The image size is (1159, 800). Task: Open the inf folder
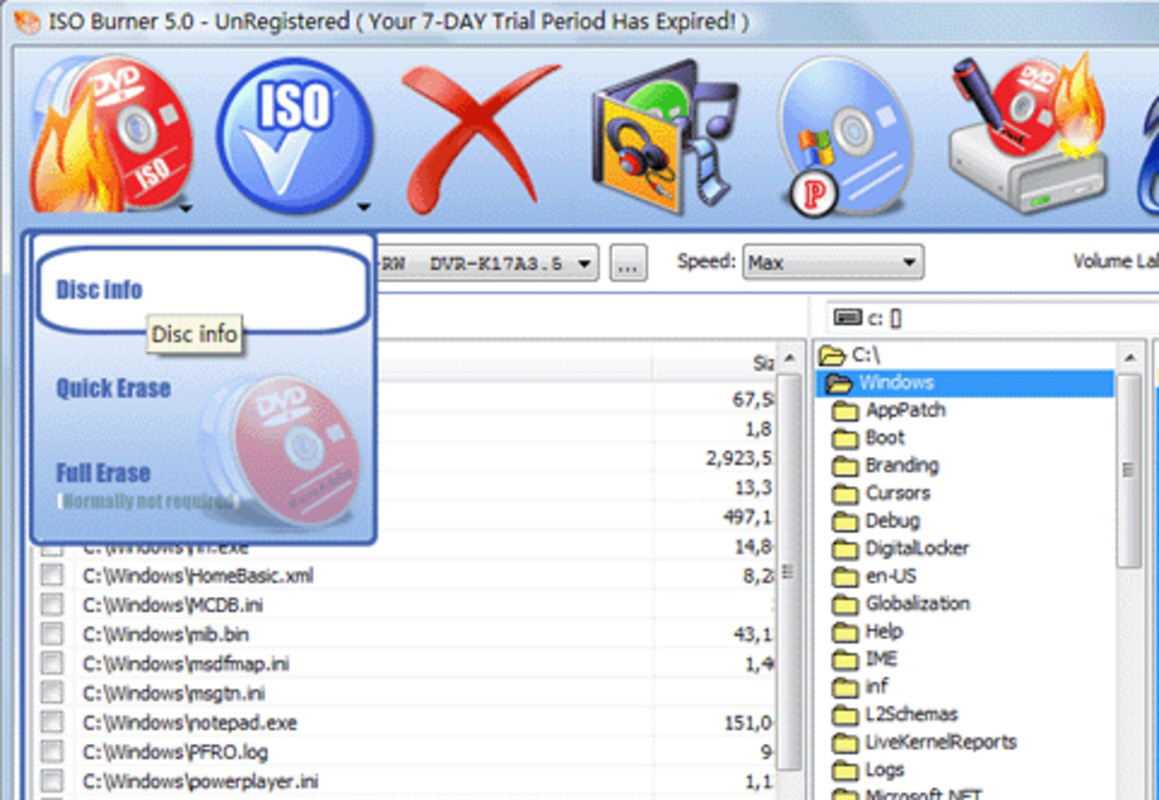coord(860,687)
